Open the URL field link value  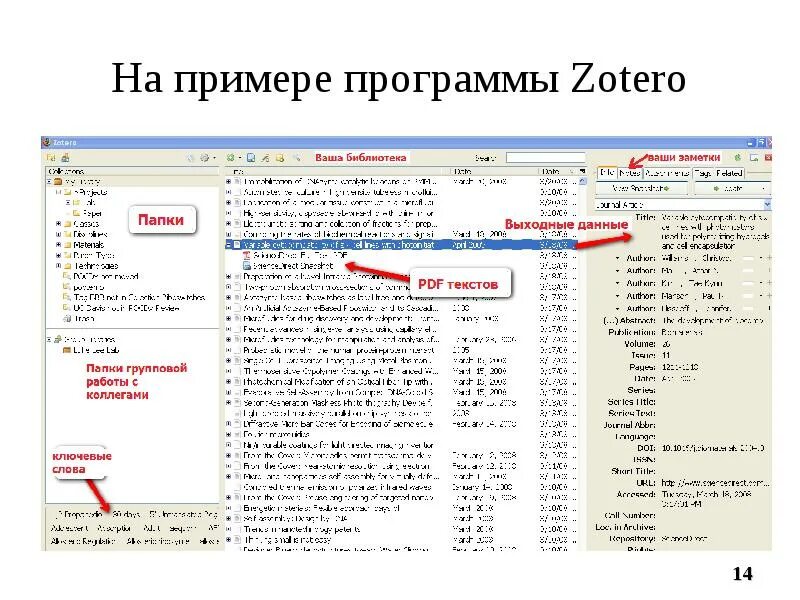(715, 483)
